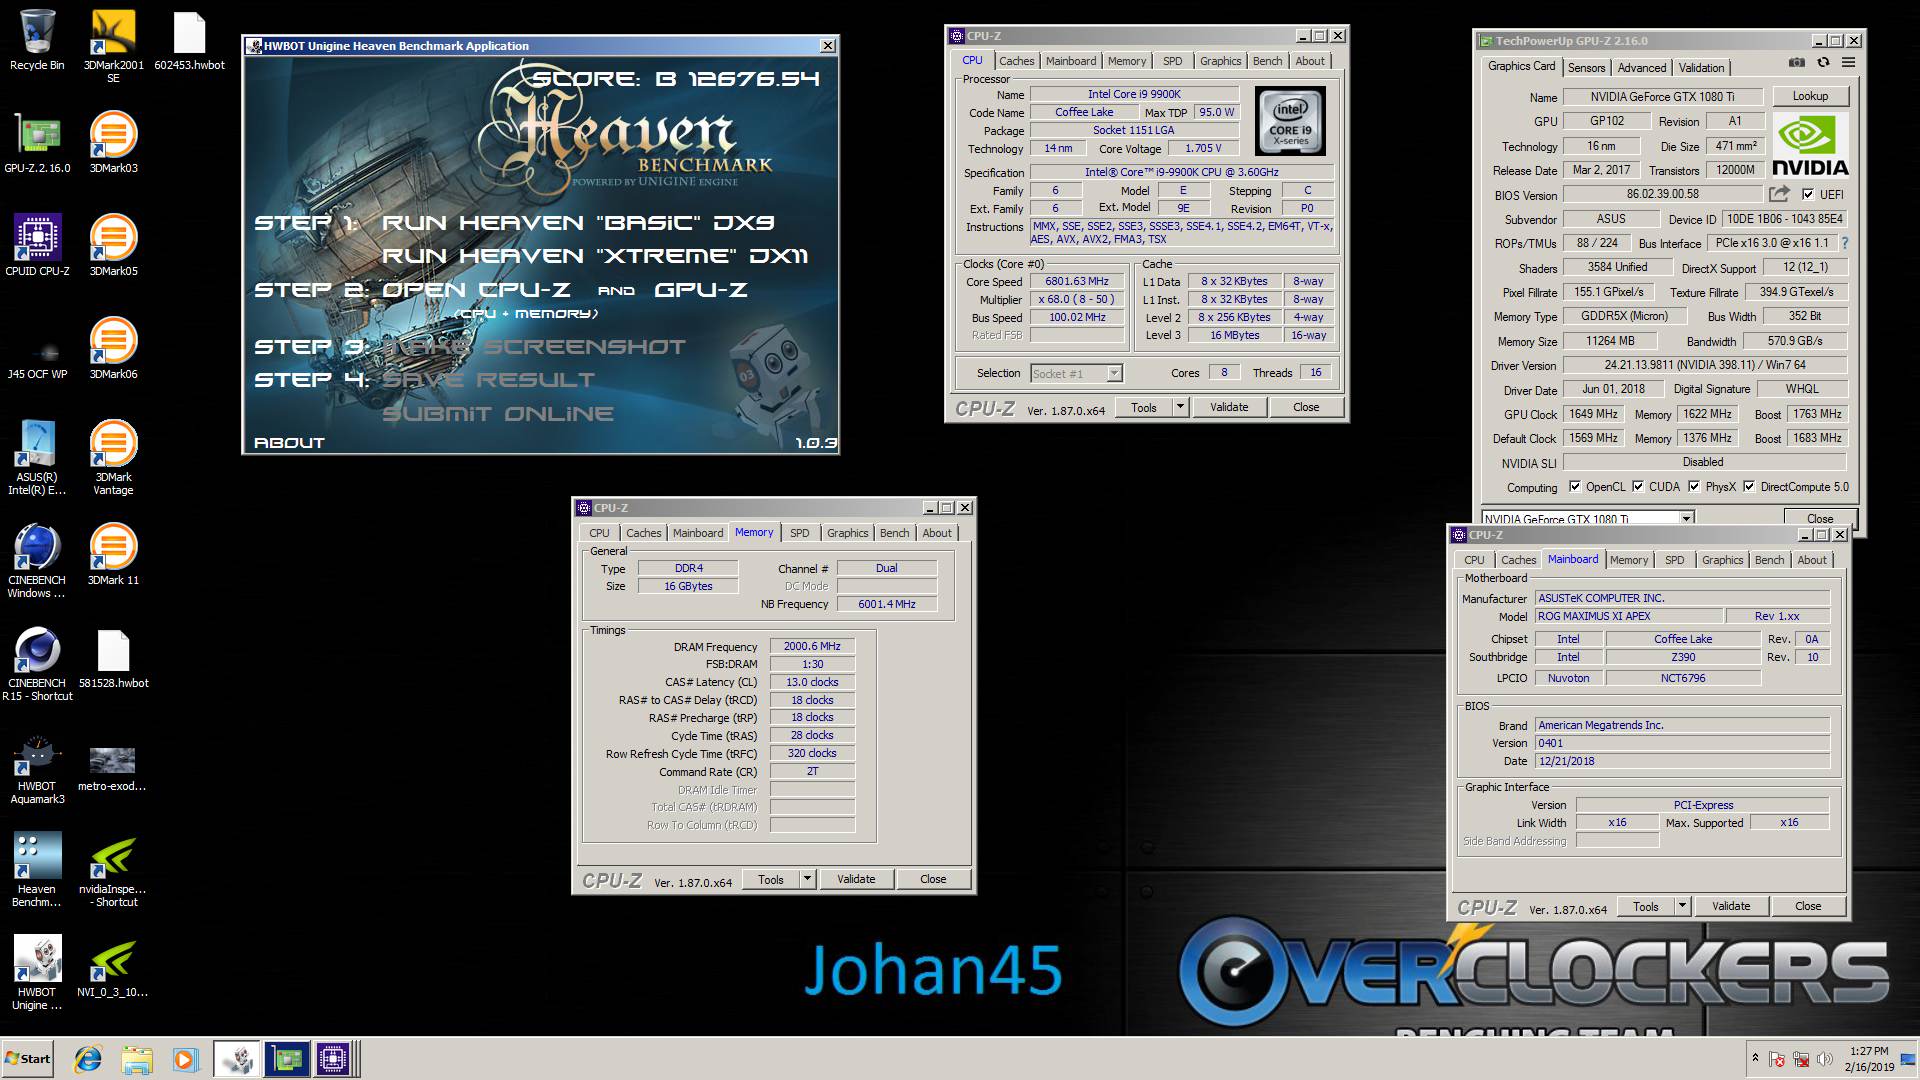Select the 602453.hwbot file icon
This screenshot has width=1920, height=1080.
point(189,40)
